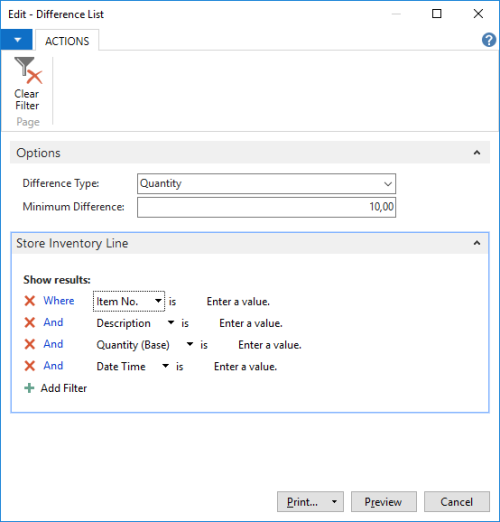Open the Difference Type combo box
The height and width of the screenshot is (522, 500).
266,184
